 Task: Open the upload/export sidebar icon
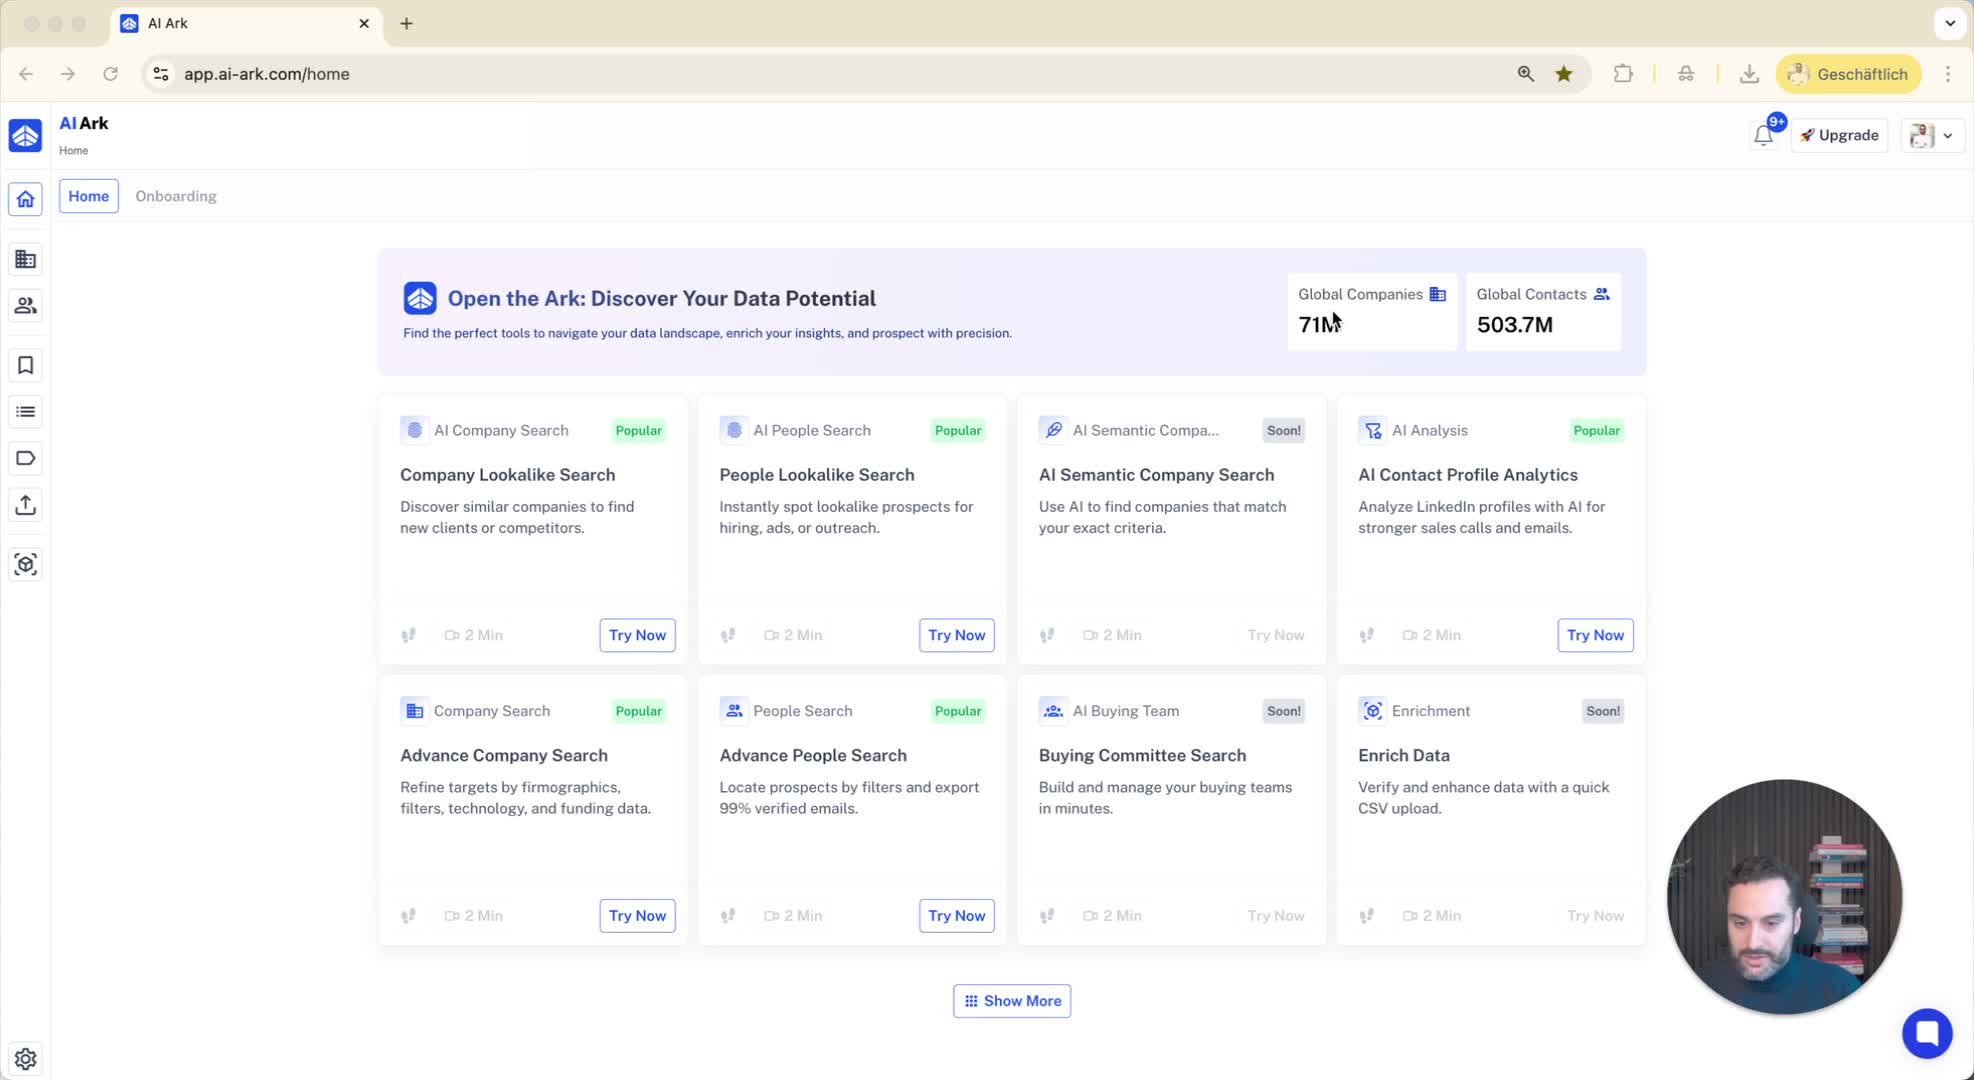click(x=26, y=505)
